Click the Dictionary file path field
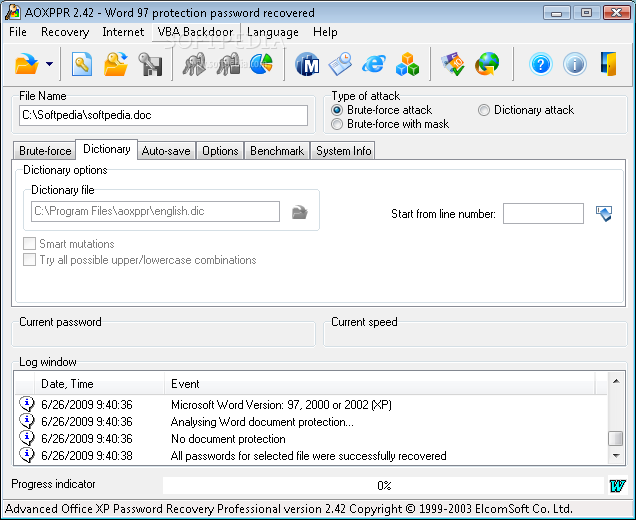Screen dimensions: 636x520 [x=155, y=211]
